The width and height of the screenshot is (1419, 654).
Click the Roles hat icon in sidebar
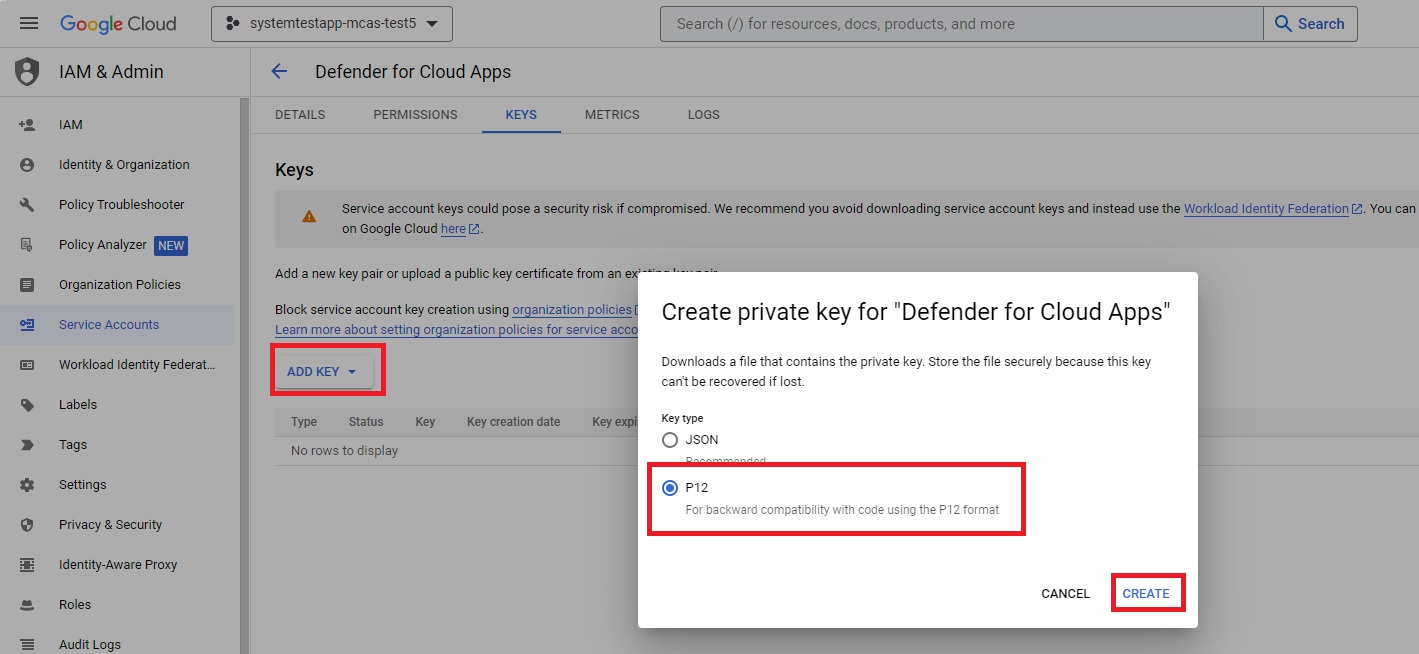tap(27, 605)
